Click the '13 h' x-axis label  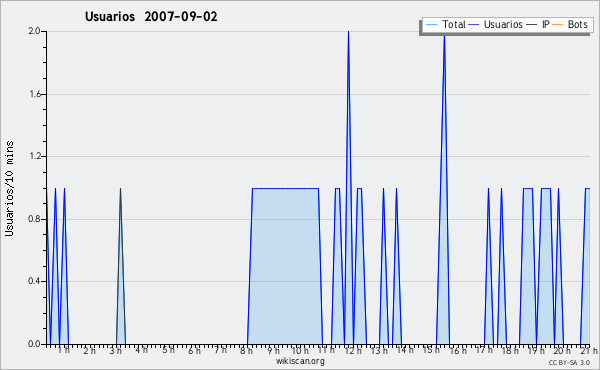[379, 351]
